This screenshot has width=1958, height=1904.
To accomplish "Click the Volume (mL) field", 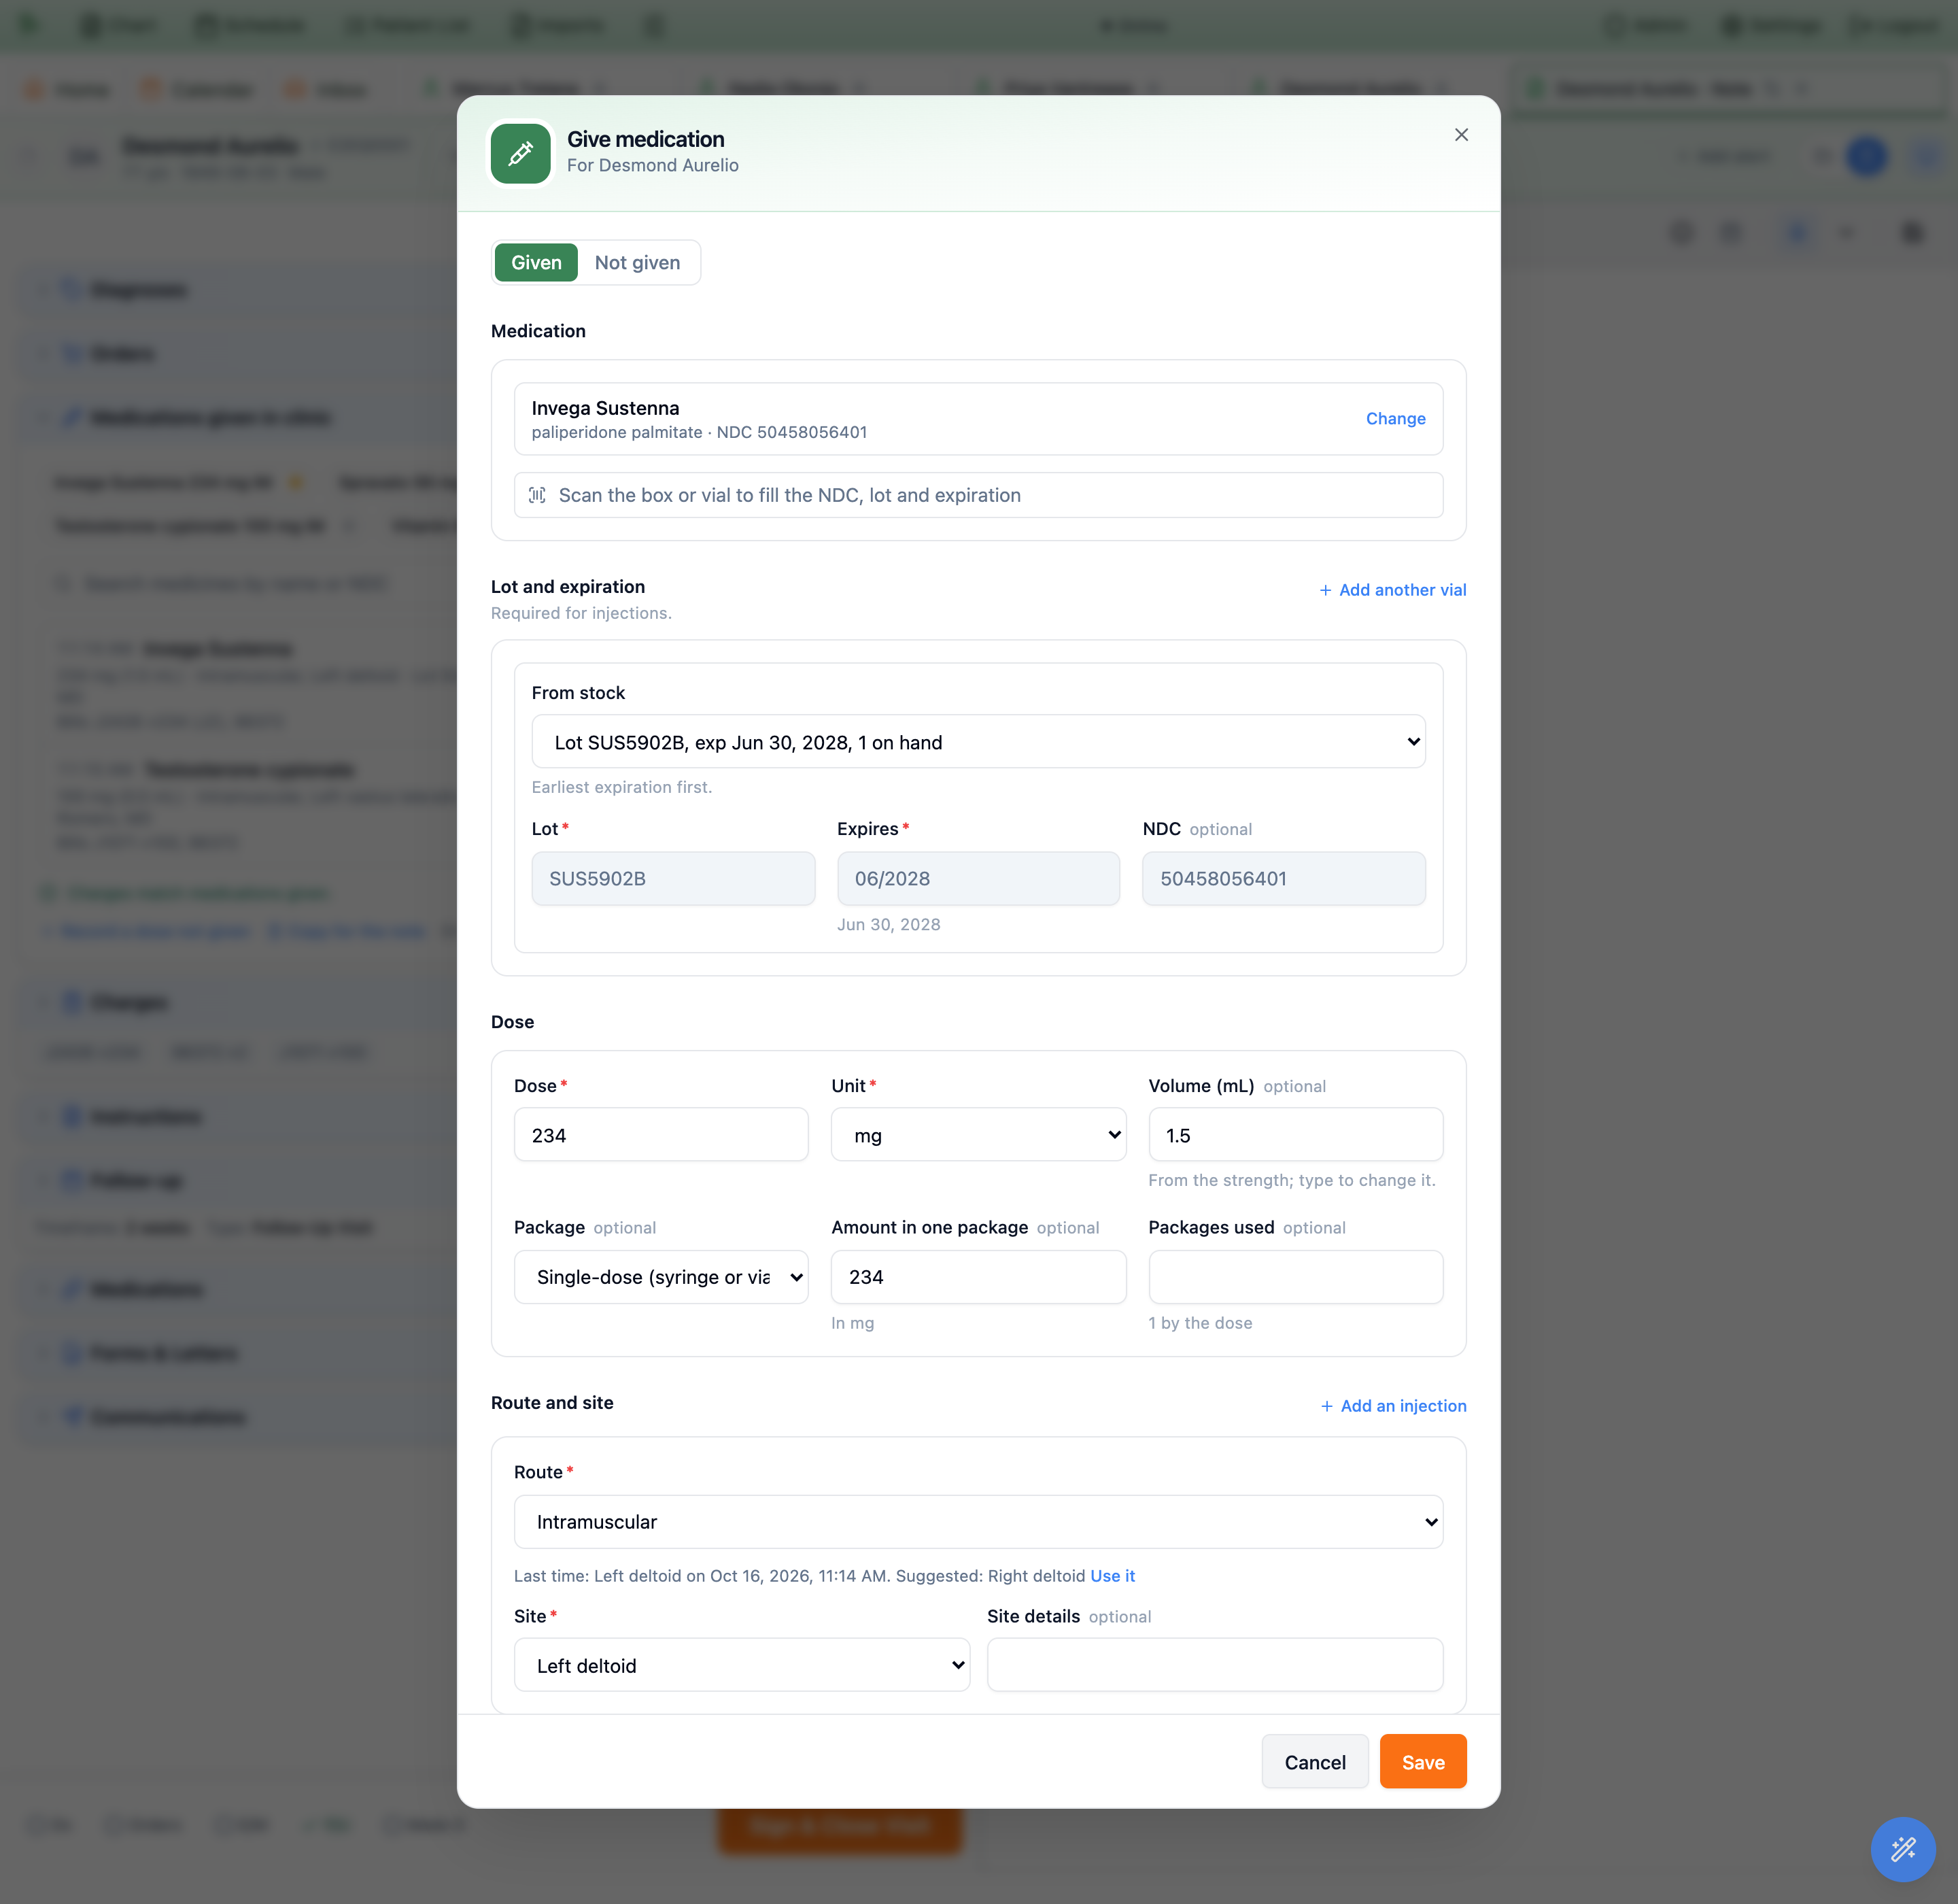I will pos(1295,1135).
